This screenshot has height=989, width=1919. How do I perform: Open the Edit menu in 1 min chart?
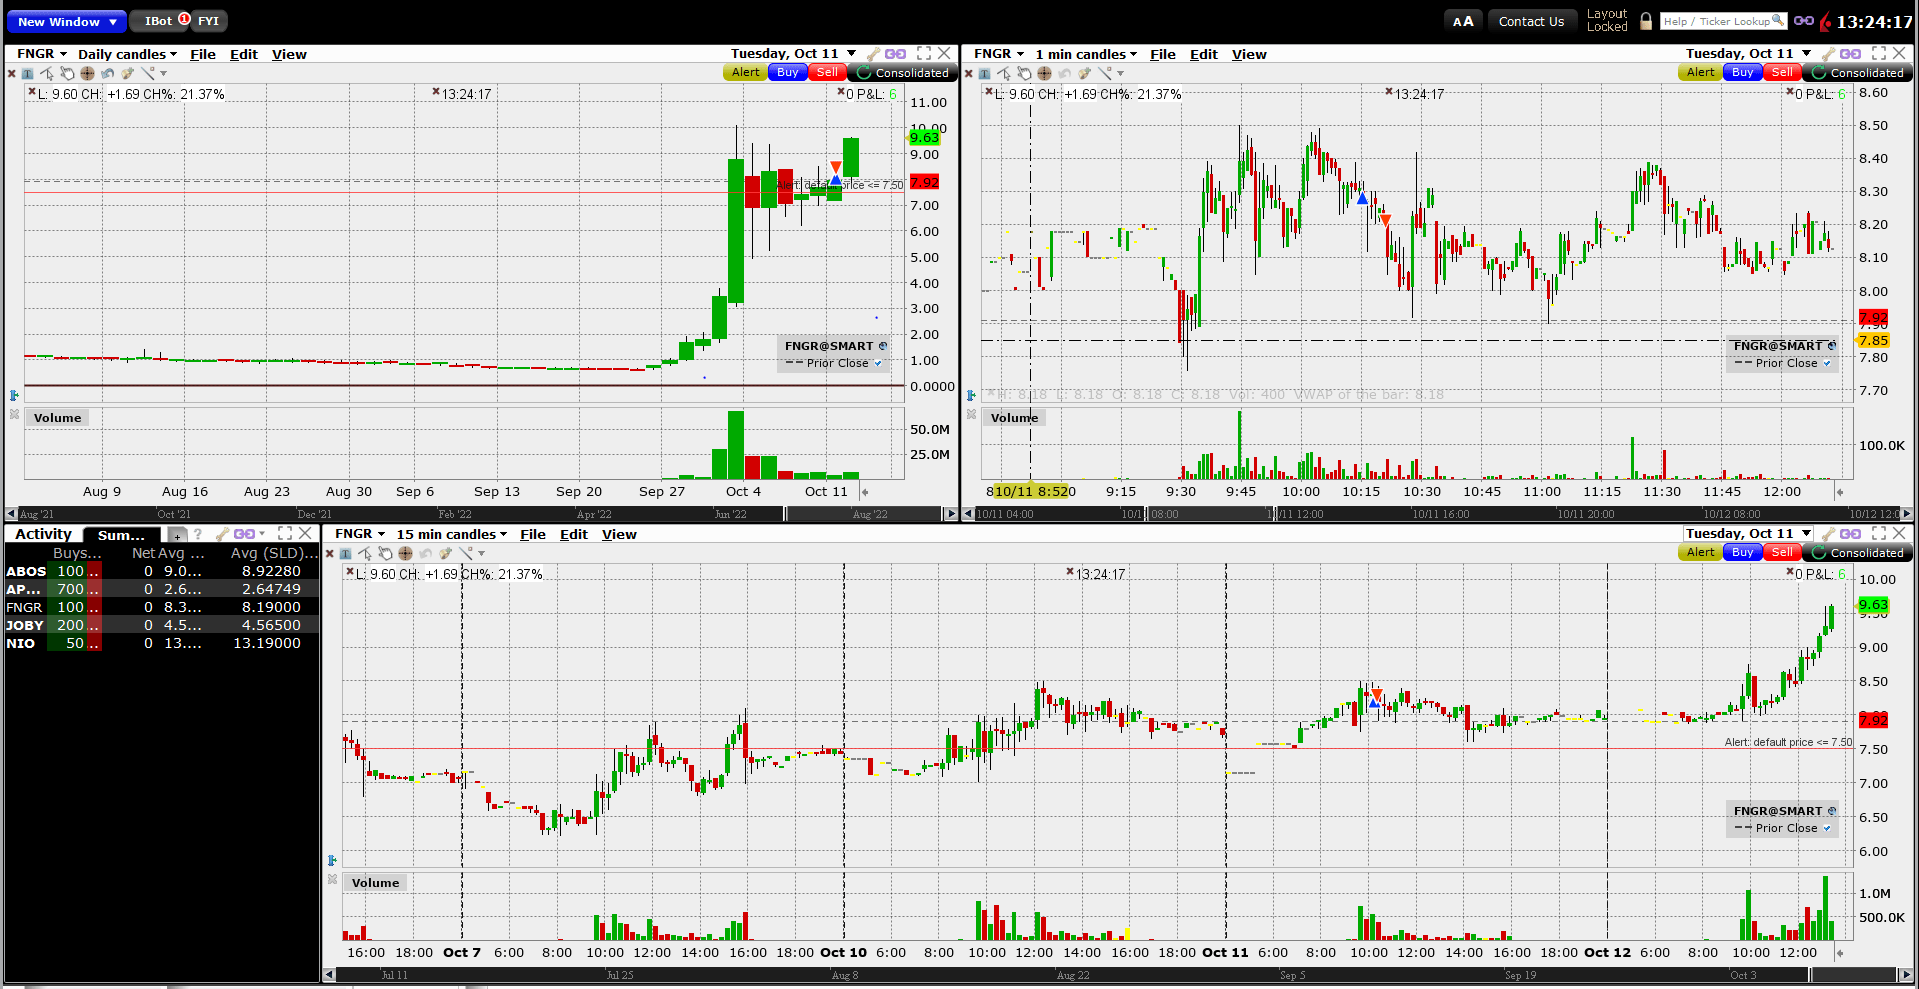click(x=1203, y=54)
